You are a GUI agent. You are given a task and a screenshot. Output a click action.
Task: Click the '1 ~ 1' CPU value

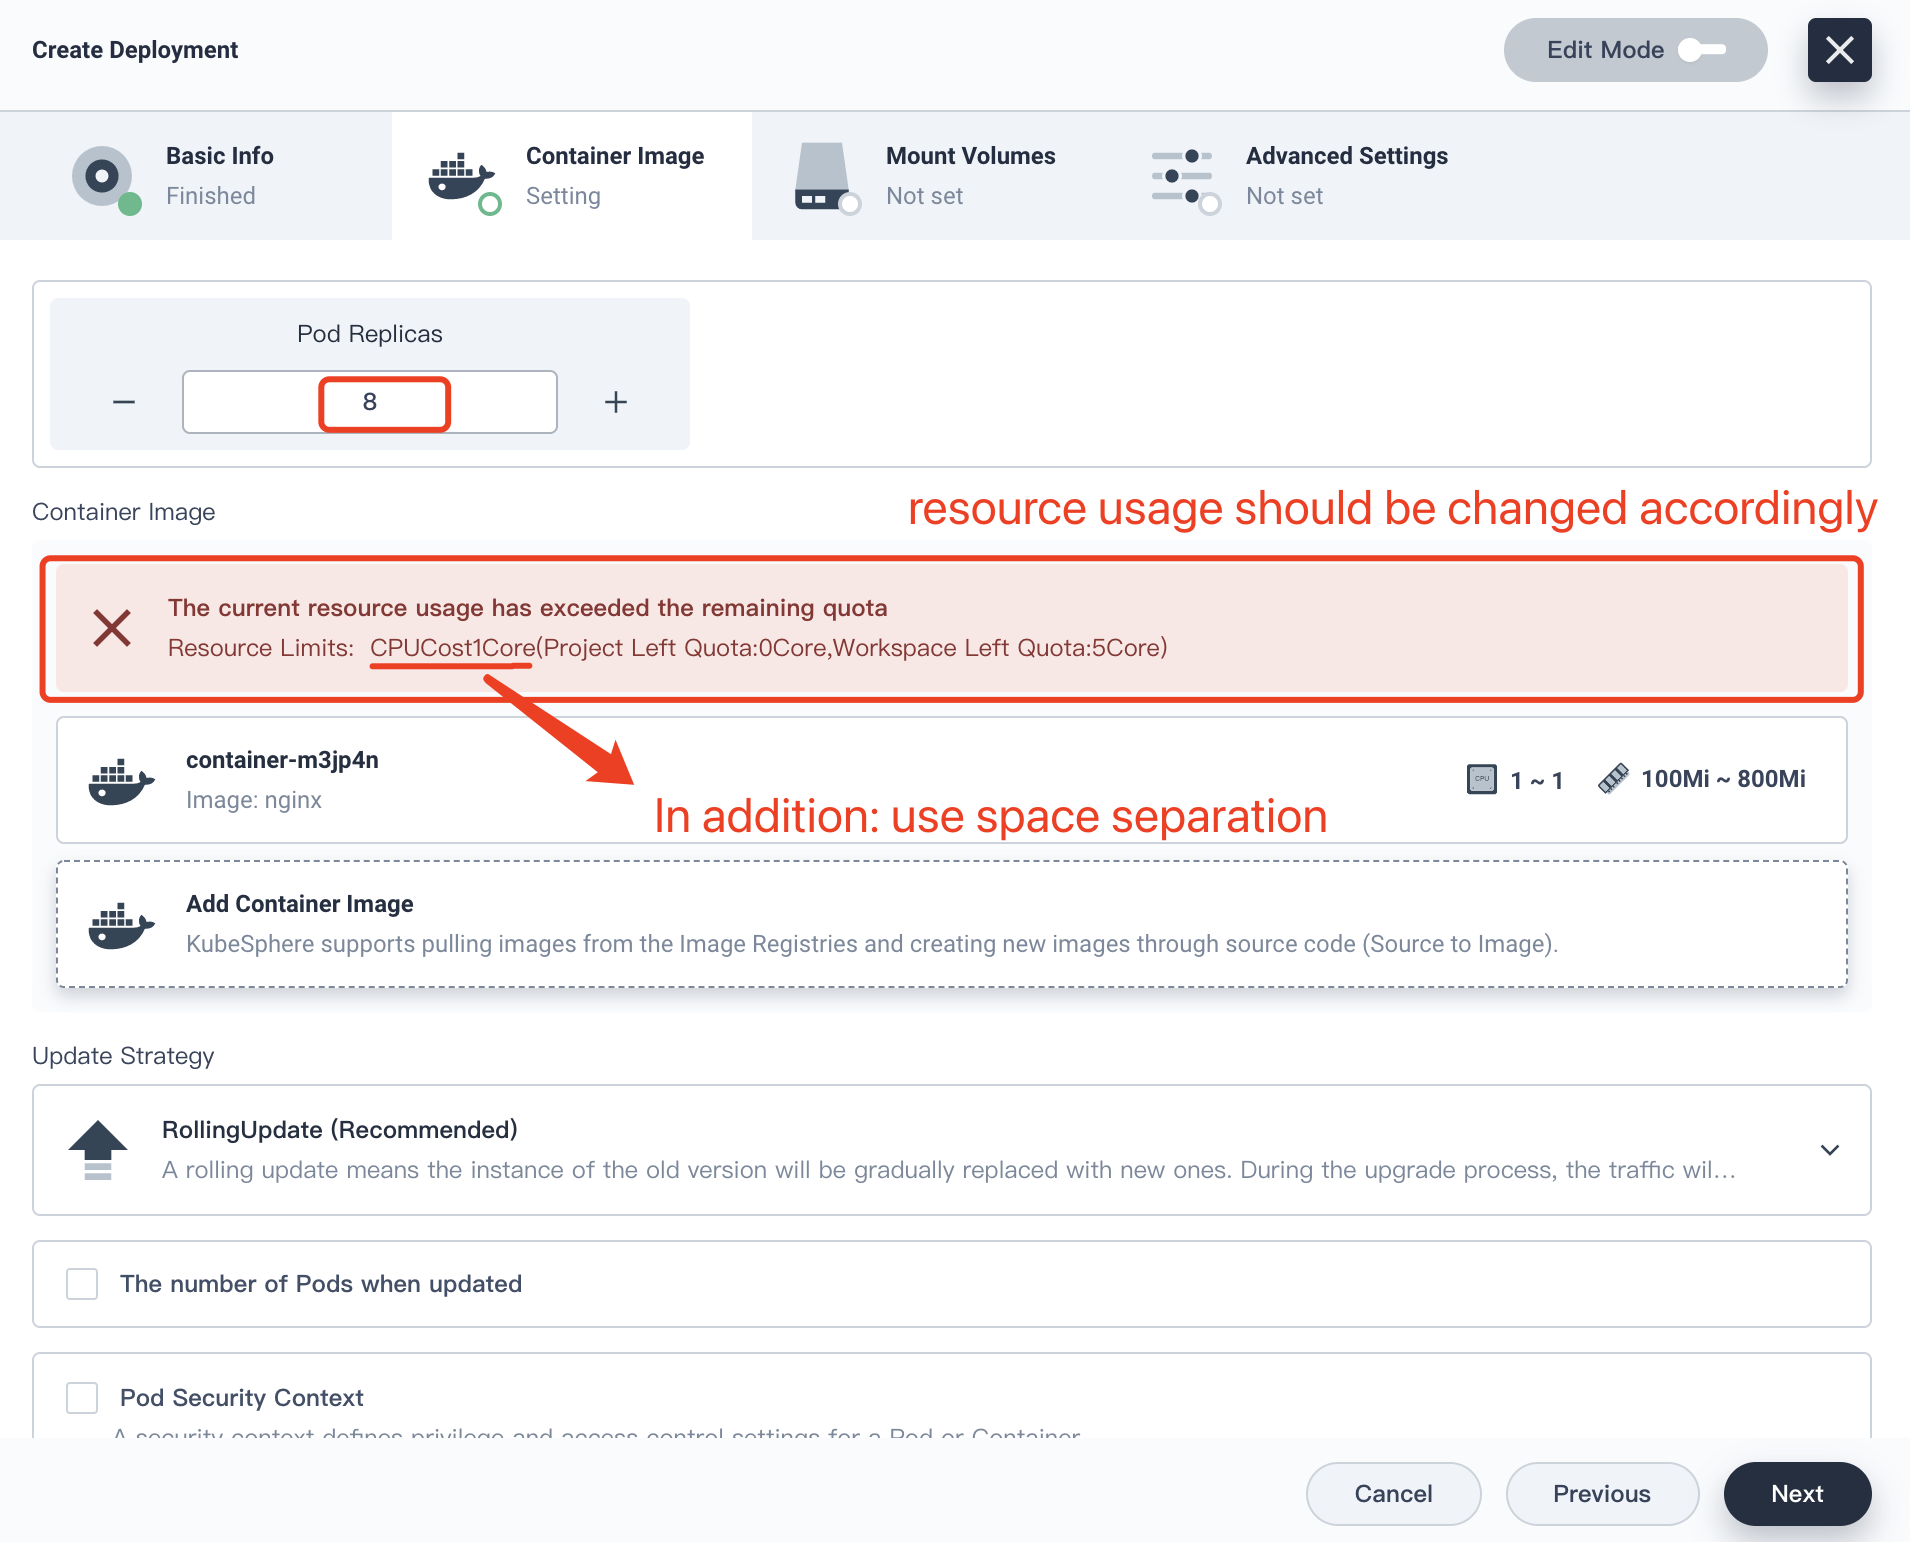[1537, 780]
